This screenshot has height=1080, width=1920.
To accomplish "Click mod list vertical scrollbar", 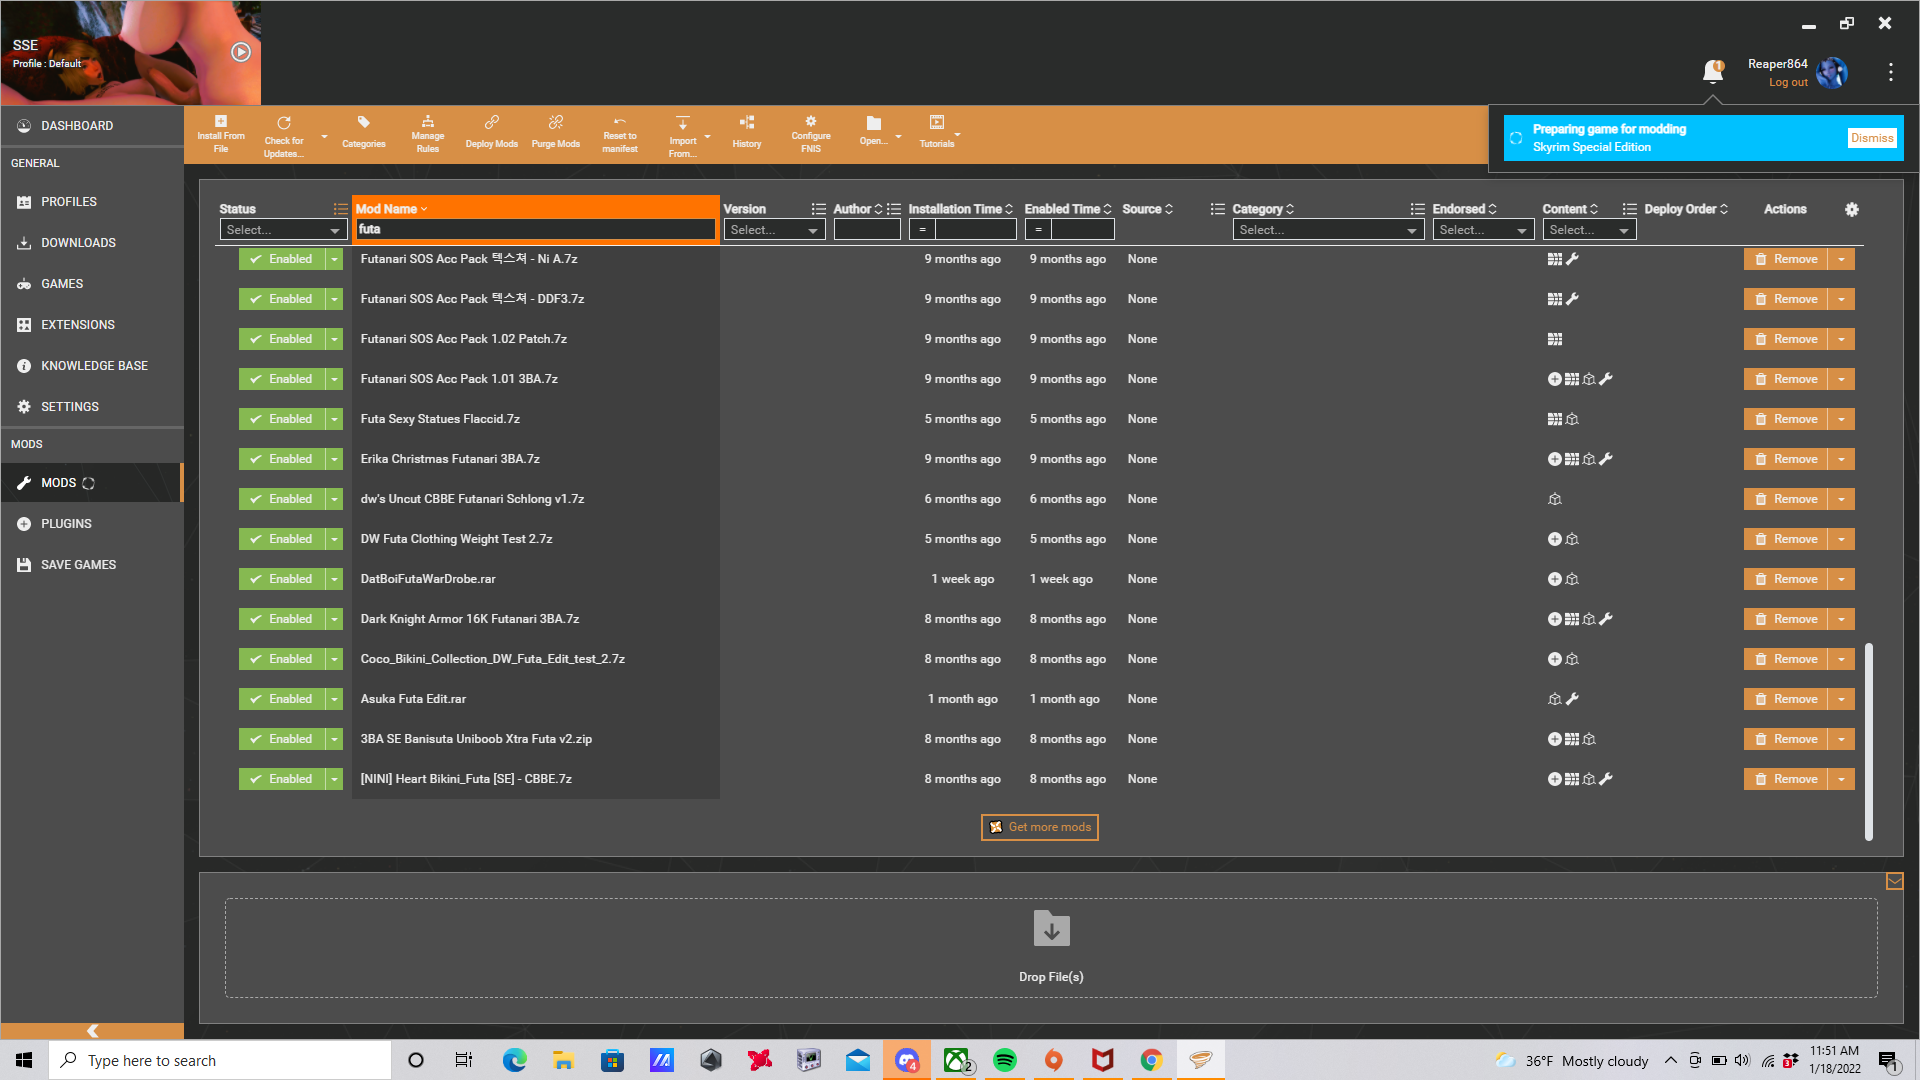I will tap(1868, 741).
